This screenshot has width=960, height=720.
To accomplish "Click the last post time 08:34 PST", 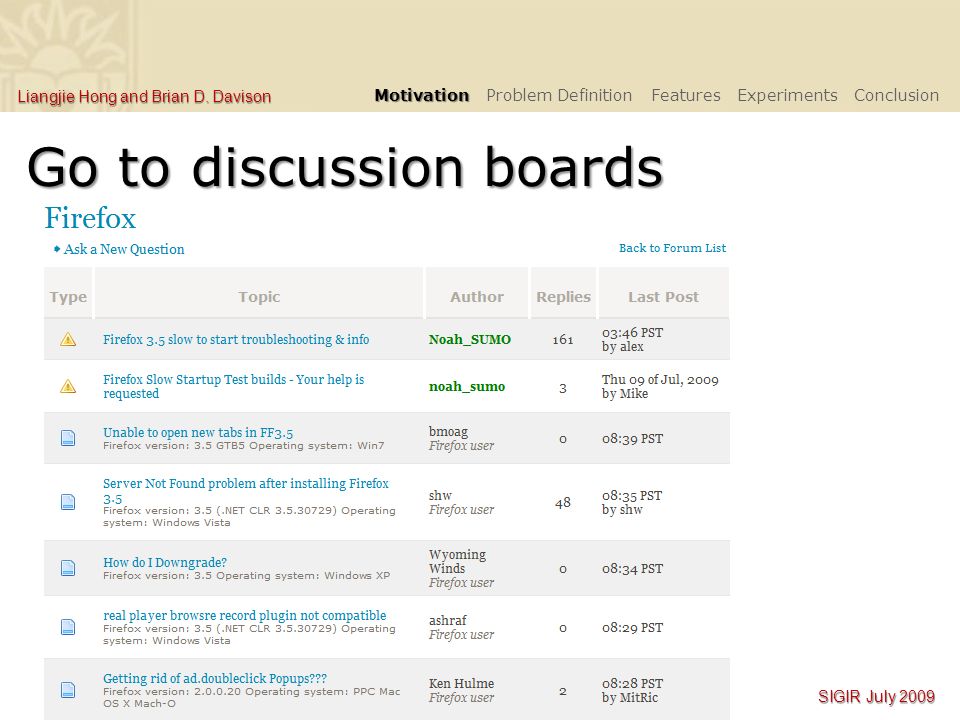I will (632, 569).
